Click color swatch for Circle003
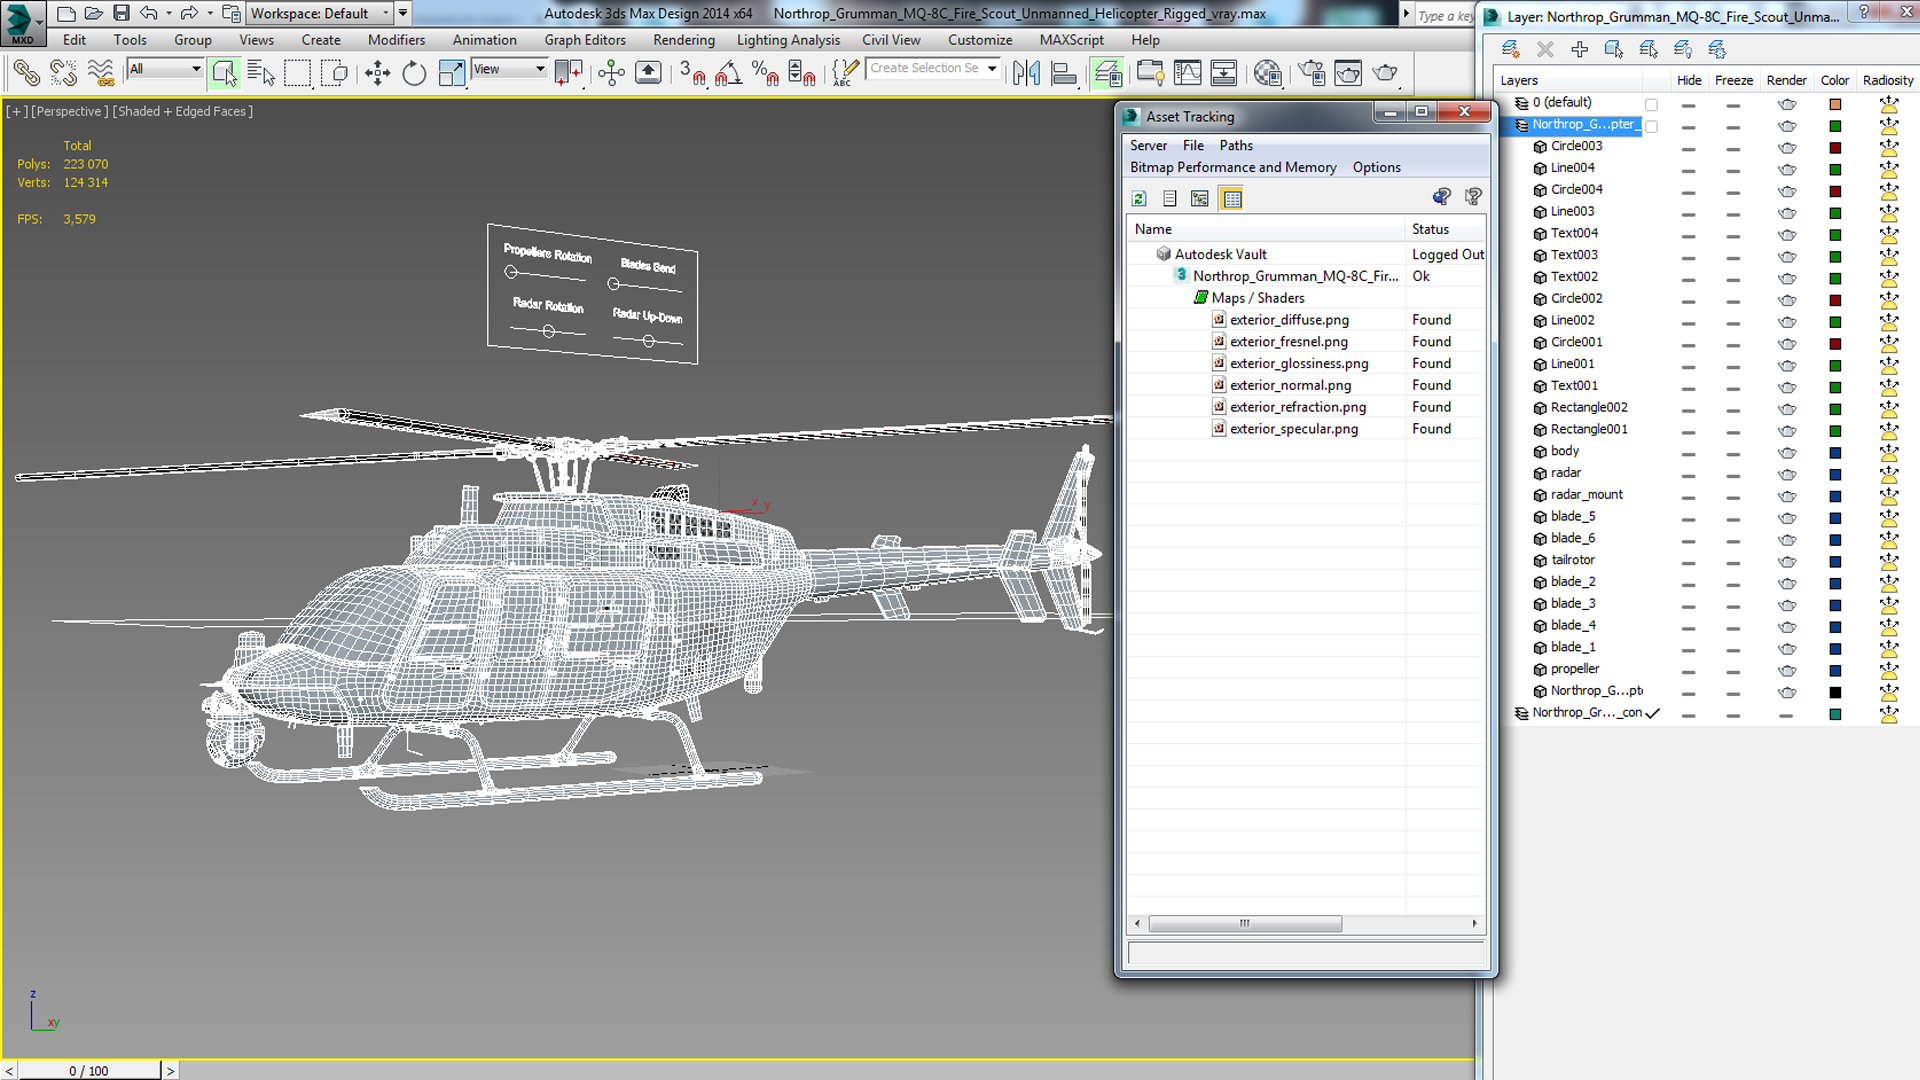This screenshot has height=1080, width=1920. (x=1835, y=147)
